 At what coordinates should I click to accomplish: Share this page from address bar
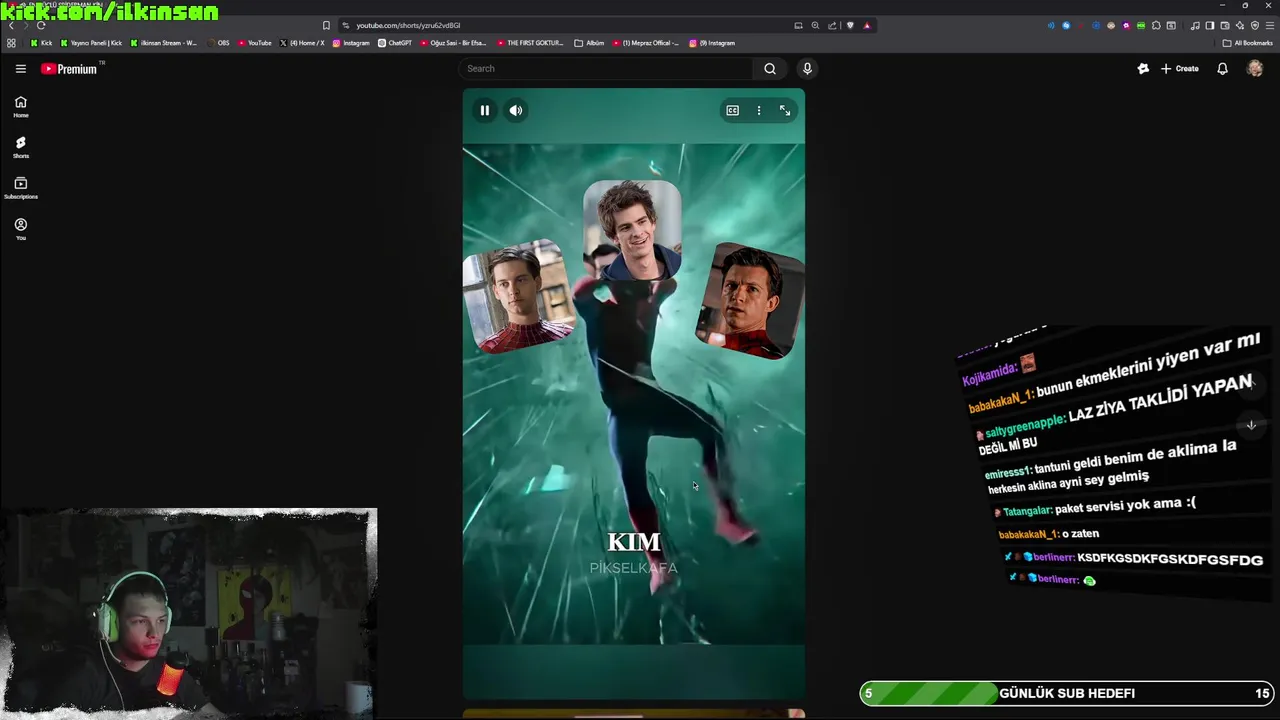(832, 25)
